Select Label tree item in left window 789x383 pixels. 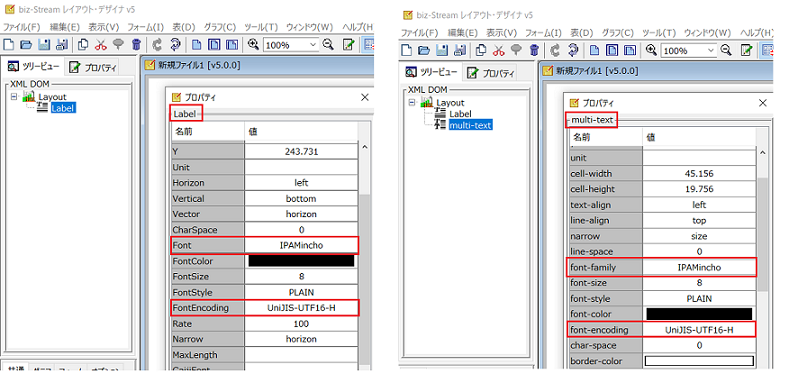pos(63,107)
